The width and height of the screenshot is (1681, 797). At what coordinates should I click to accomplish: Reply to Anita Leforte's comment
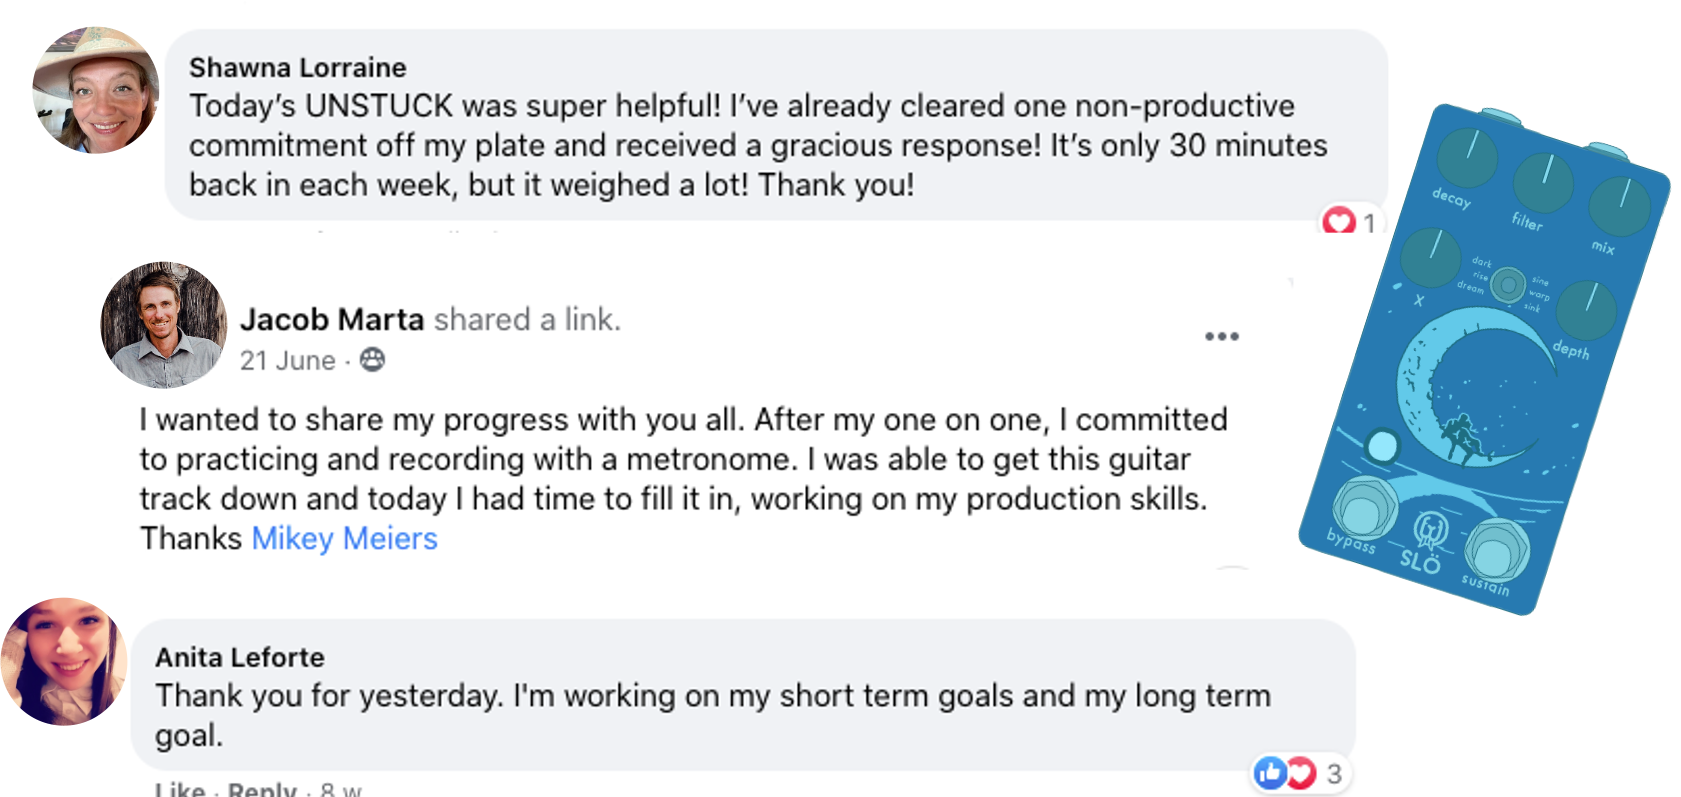(262, 789)
